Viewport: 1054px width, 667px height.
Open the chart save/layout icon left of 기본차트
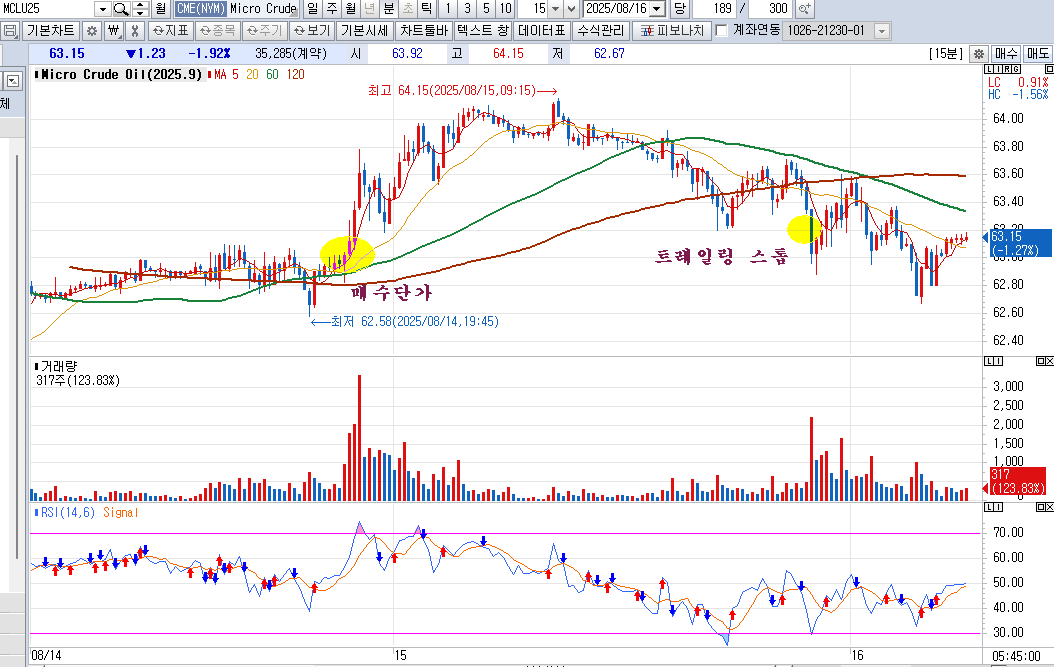10,31
